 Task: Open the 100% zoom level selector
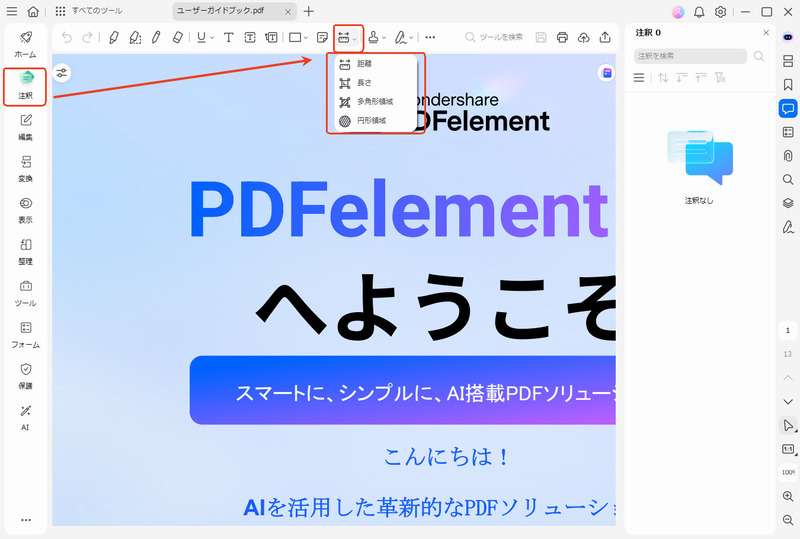point(788,473)
